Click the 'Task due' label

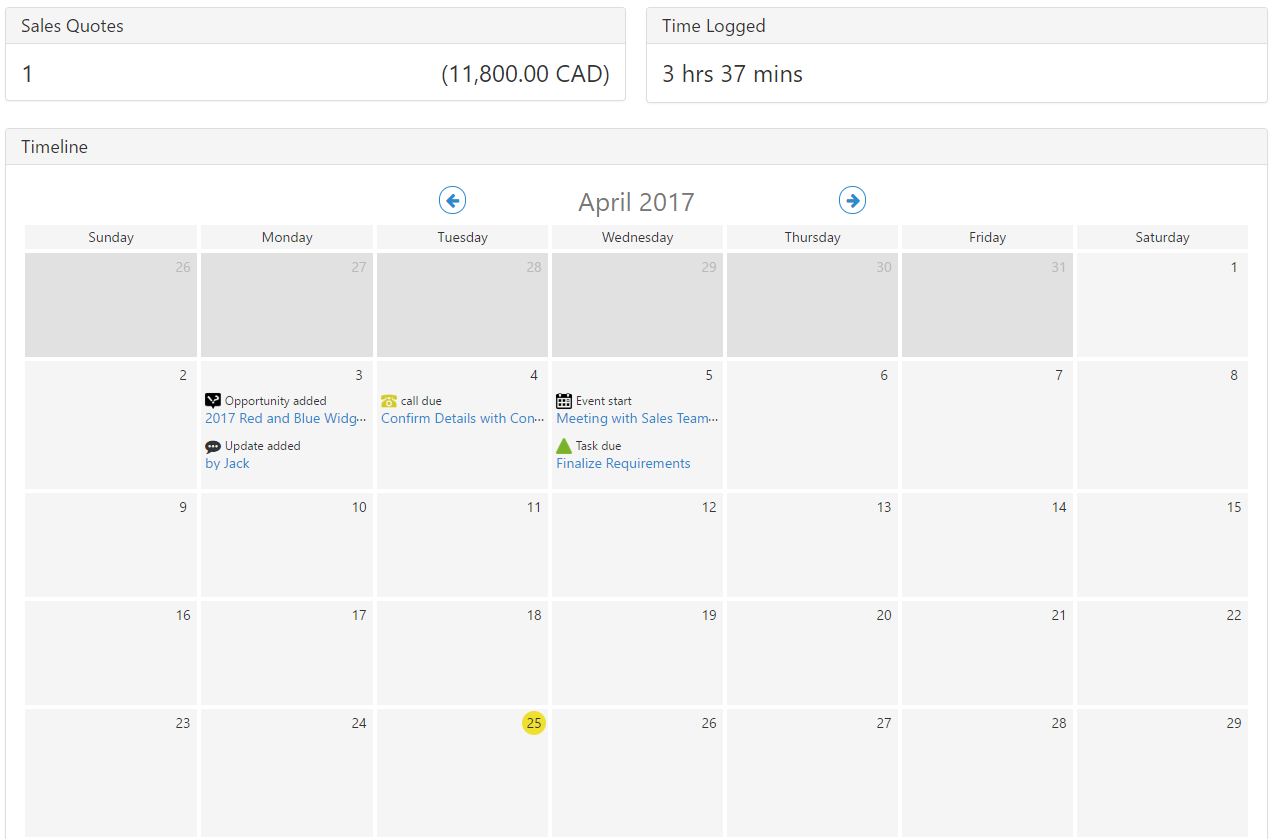599,446
